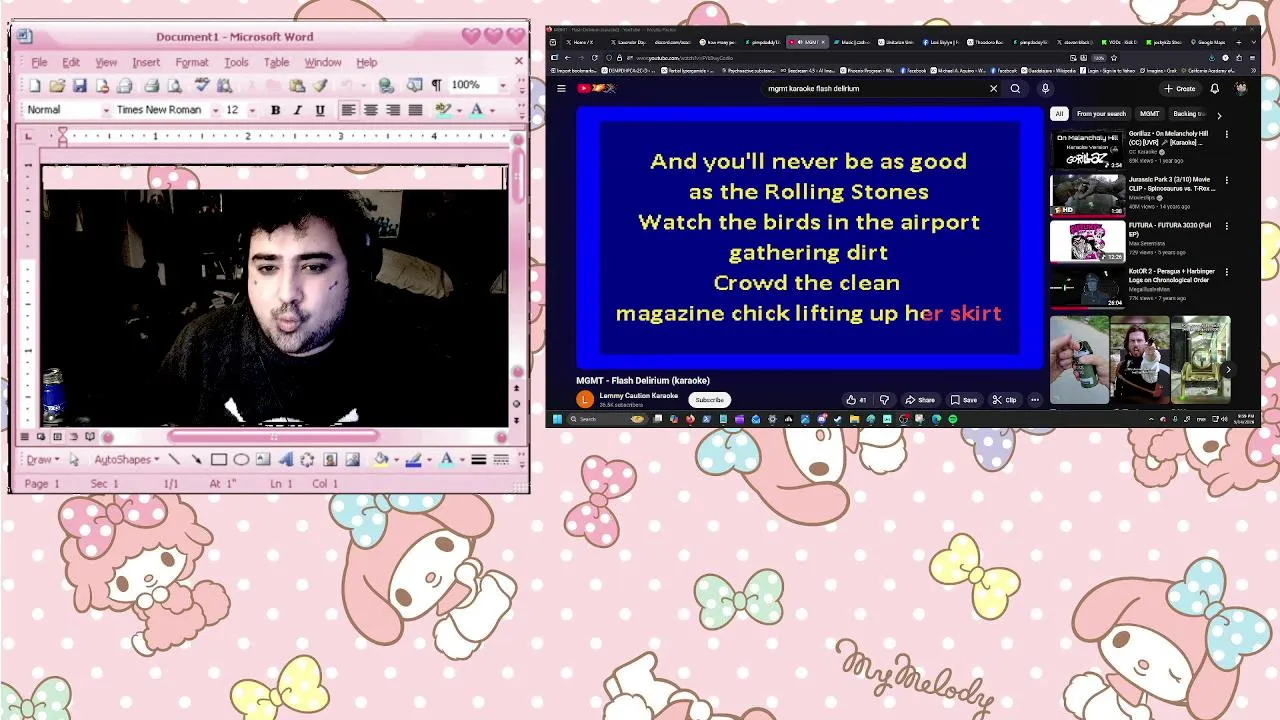Toggle Show/Hide paragraph marks
Viewport: 1280px width, 720px height.
tap(436, 86)
